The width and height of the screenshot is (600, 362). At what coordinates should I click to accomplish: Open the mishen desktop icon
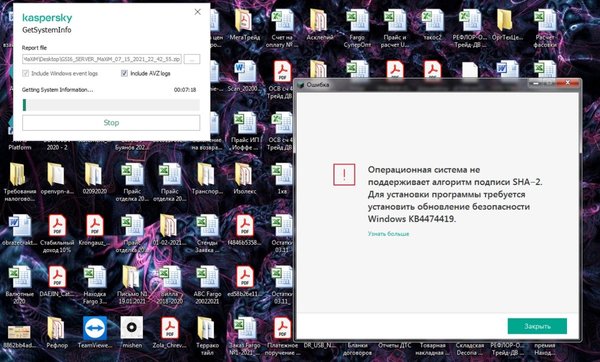[132, 328]
